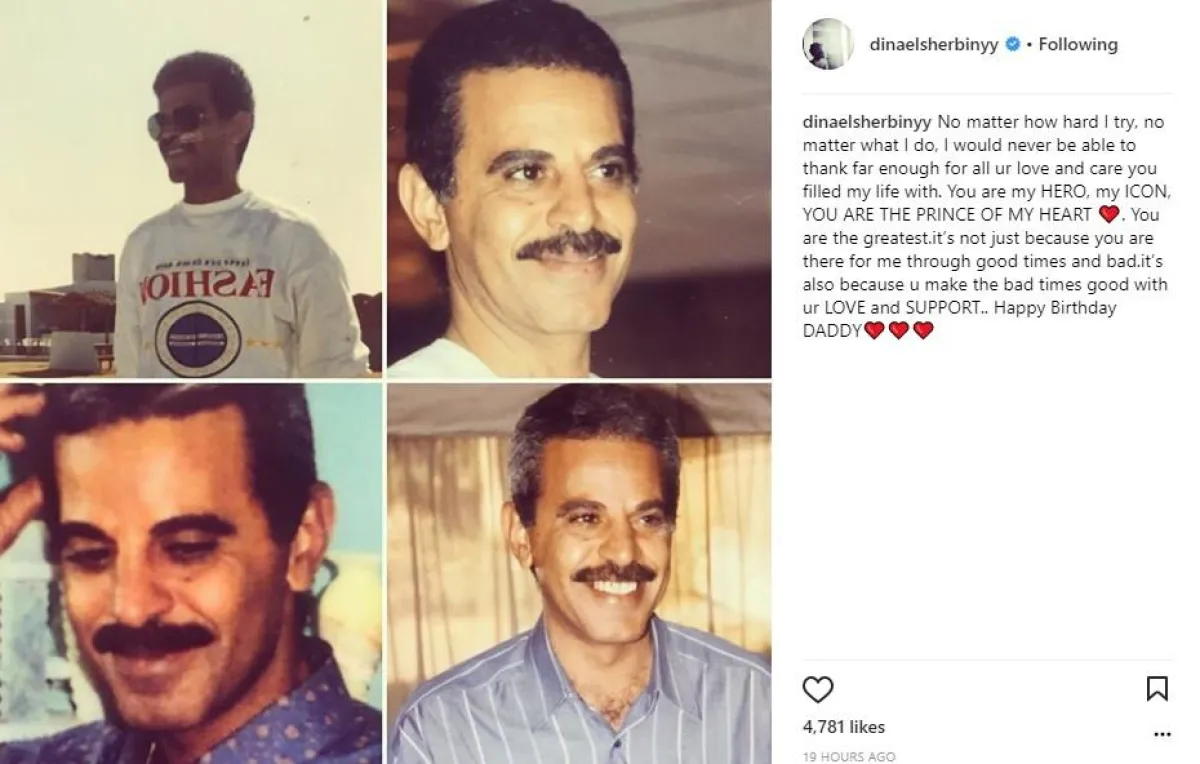Select the top-right photo of man in white shirt
The image size is (1200, 764).
tap(579, 188)
